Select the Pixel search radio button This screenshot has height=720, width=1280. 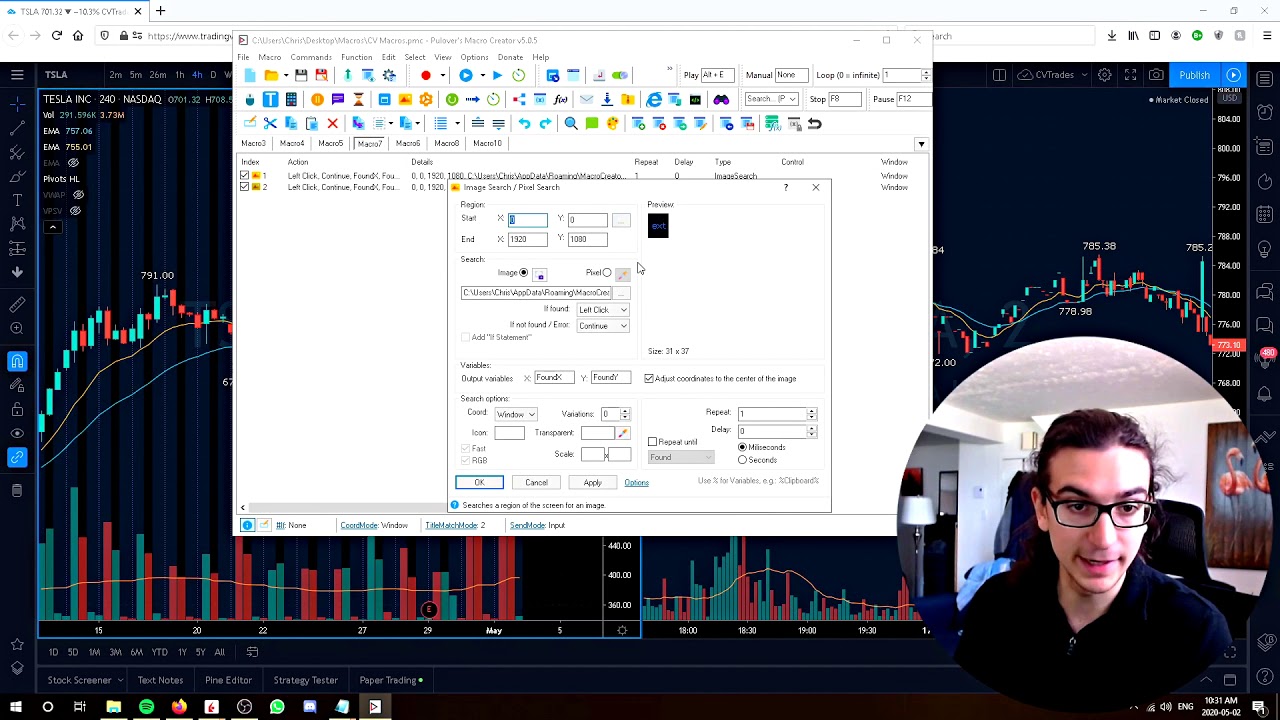click(606, 273)
